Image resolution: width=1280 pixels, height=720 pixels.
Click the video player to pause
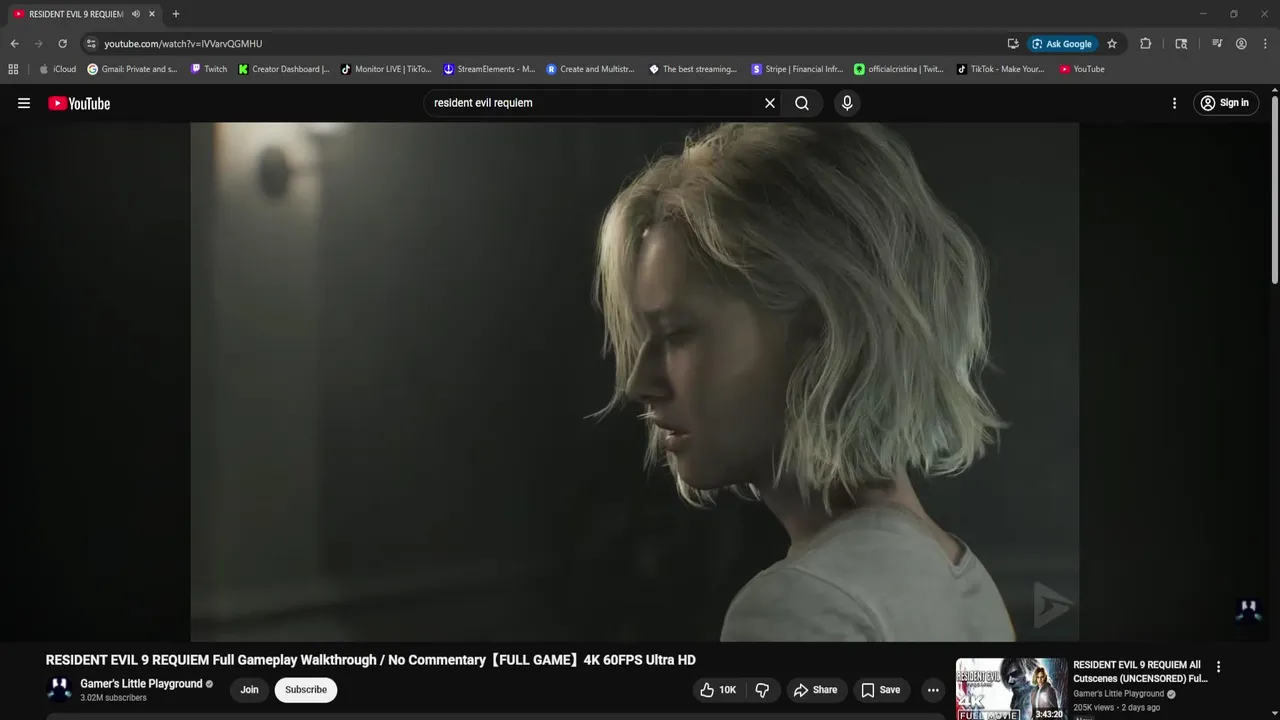coord(634,382)
